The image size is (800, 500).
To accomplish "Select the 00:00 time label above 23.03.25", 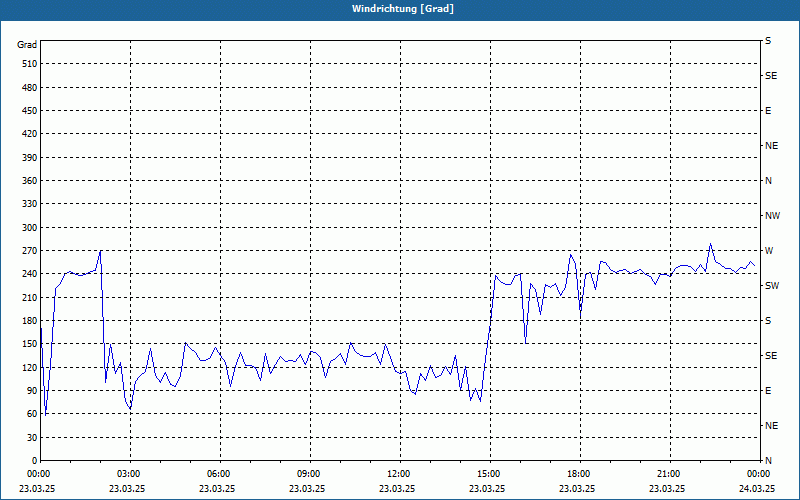I will tap(40, 474).
